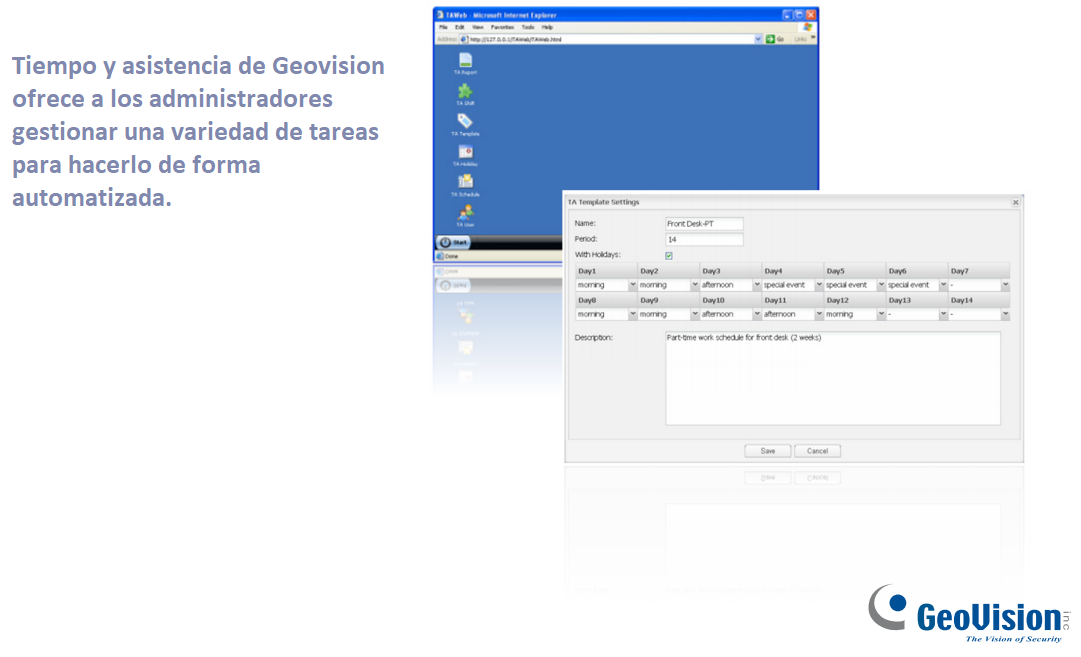Image resolution: width=1081 pixels, height=657 pixels.
Task: Click the TAWeb title bar page icon
Action: point(440,14)
